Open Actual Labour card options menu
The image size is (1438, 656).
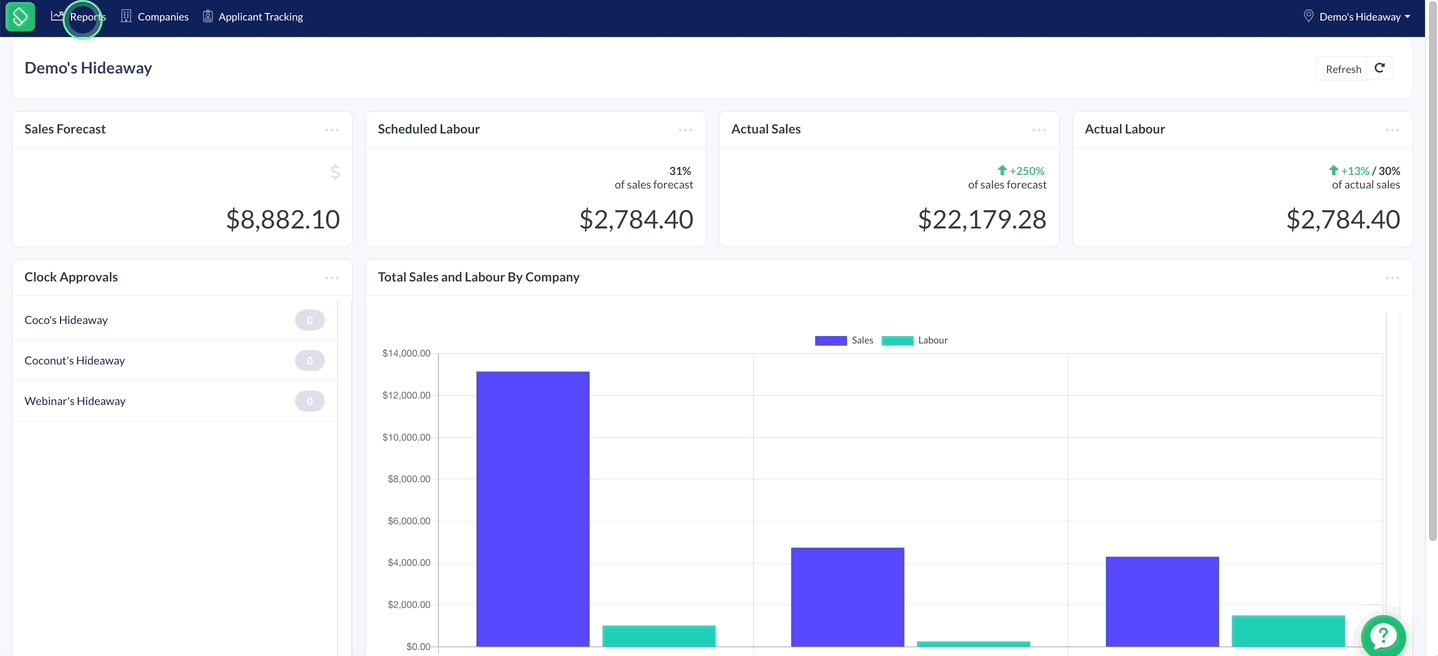(x=1392, y=130)
